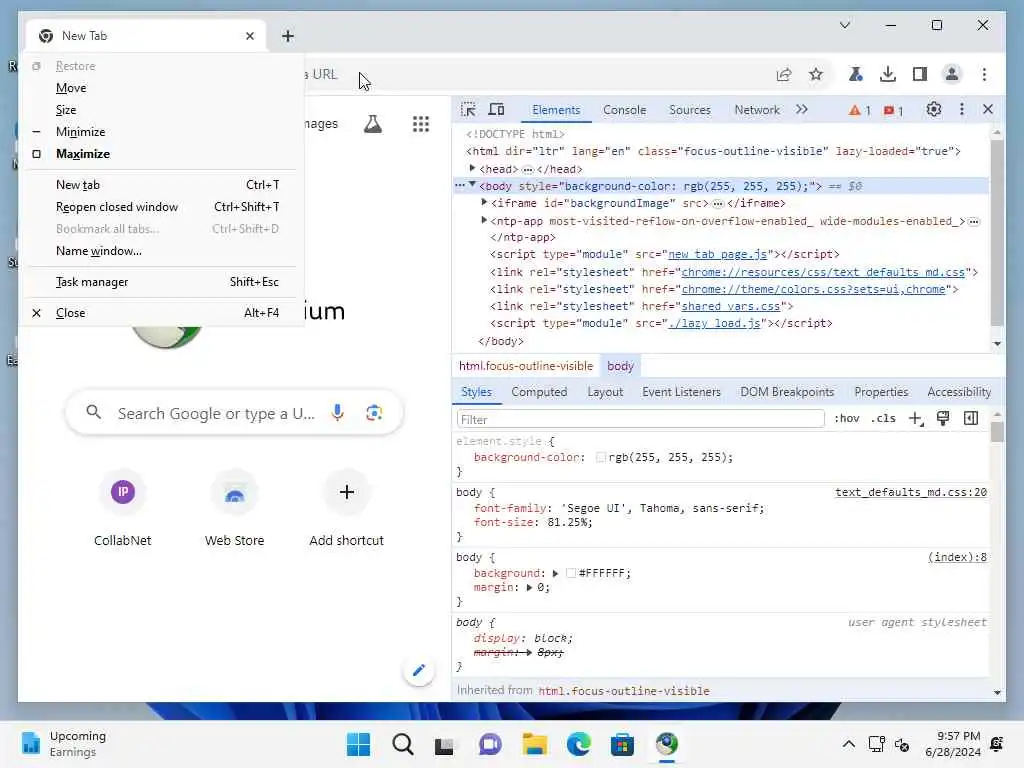Image resolution: width=1024 pixels, height=768 pixels.
Task: Select Maximize in the window menu
Action: pyautogui.click(x=163, y=154)
